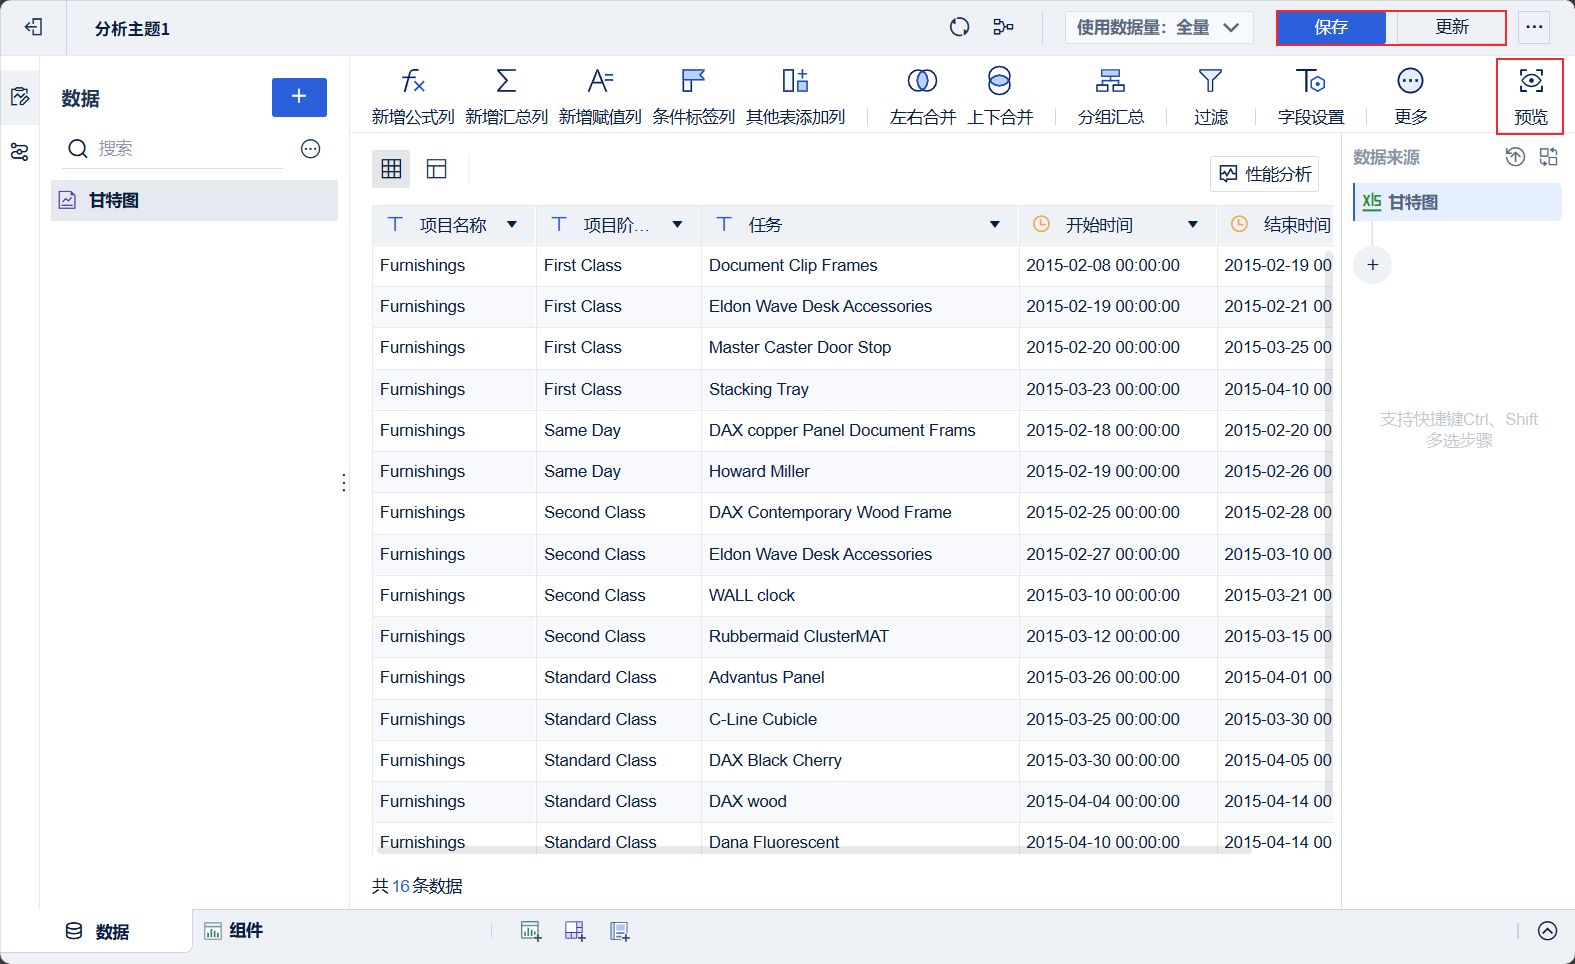Click 新增汇总列 tool
The width and height of the screenshot is (1575, 964).
click(507, 97)
